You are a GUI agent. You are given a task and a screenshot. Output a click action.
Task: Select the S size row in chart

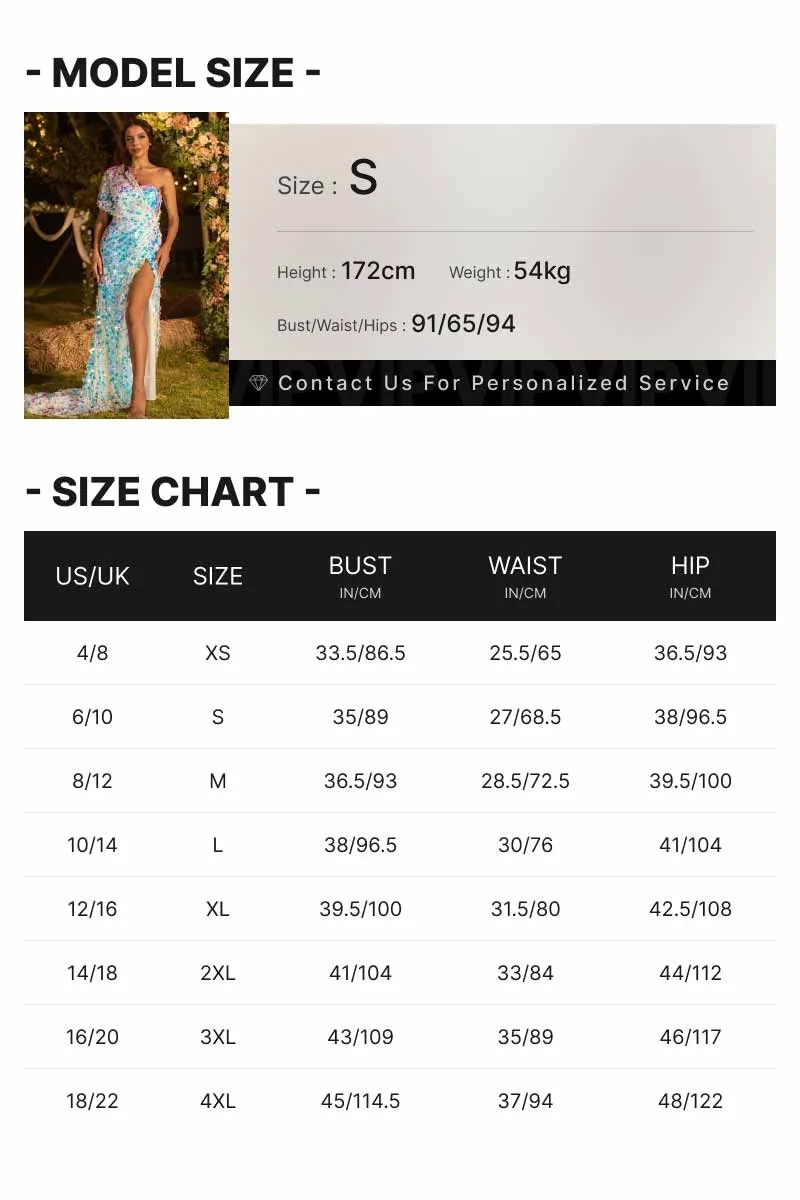click(400, 717)
